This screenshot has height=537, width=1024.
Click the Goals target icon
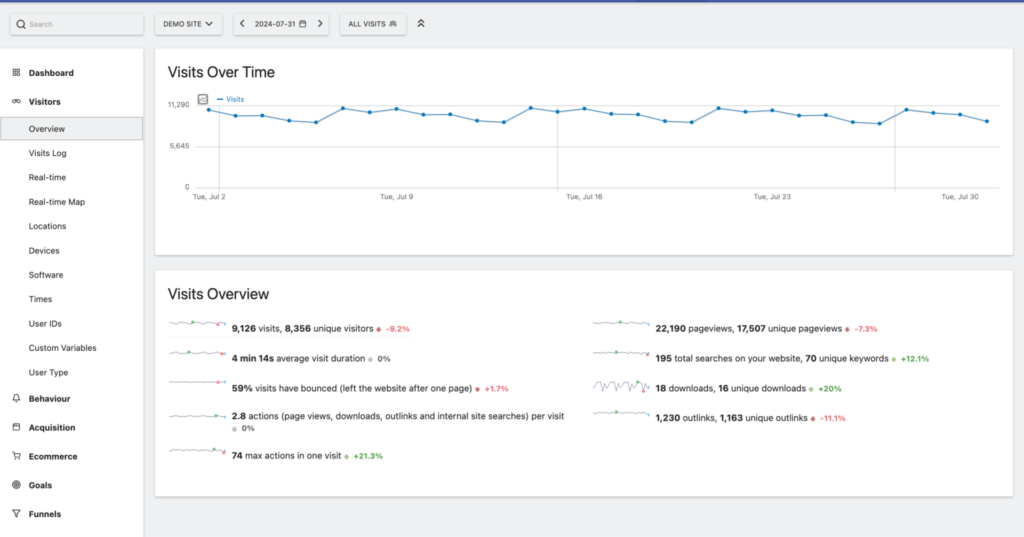coord(16,485)
